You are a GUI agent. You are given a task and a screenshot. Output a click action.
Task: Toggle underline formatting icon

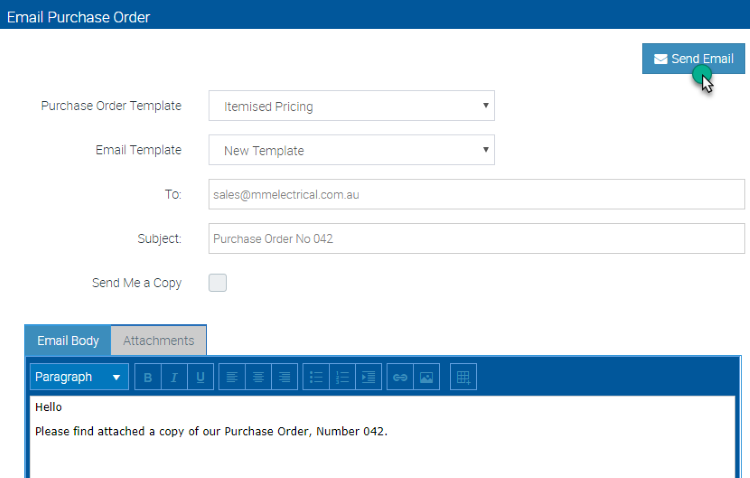coord(200,377)
